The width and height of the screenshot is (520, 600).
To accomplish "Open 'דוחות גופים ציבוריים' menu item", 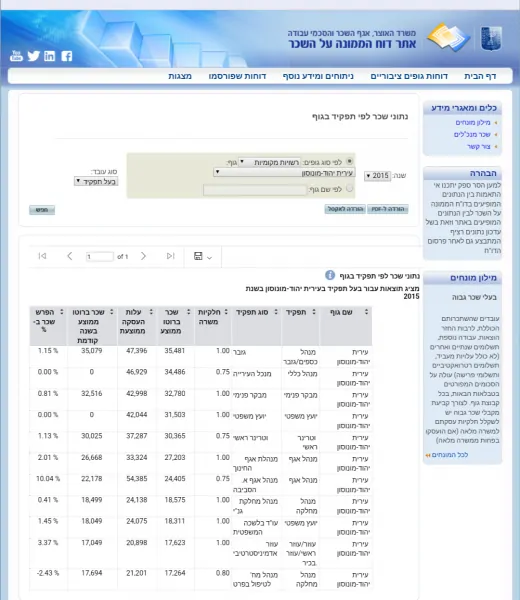I will (409, 76).
